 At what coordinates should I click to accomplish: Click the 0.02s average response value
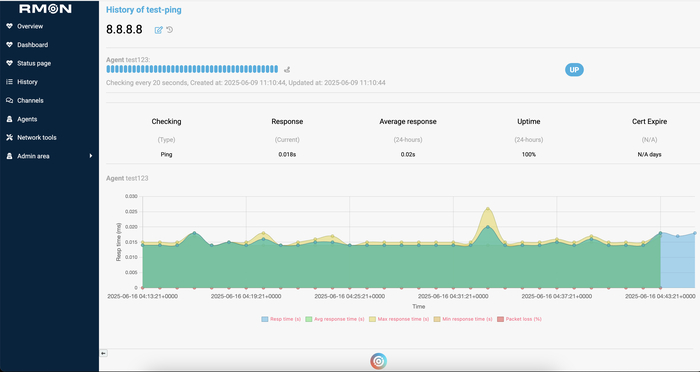tap(408, 155)
